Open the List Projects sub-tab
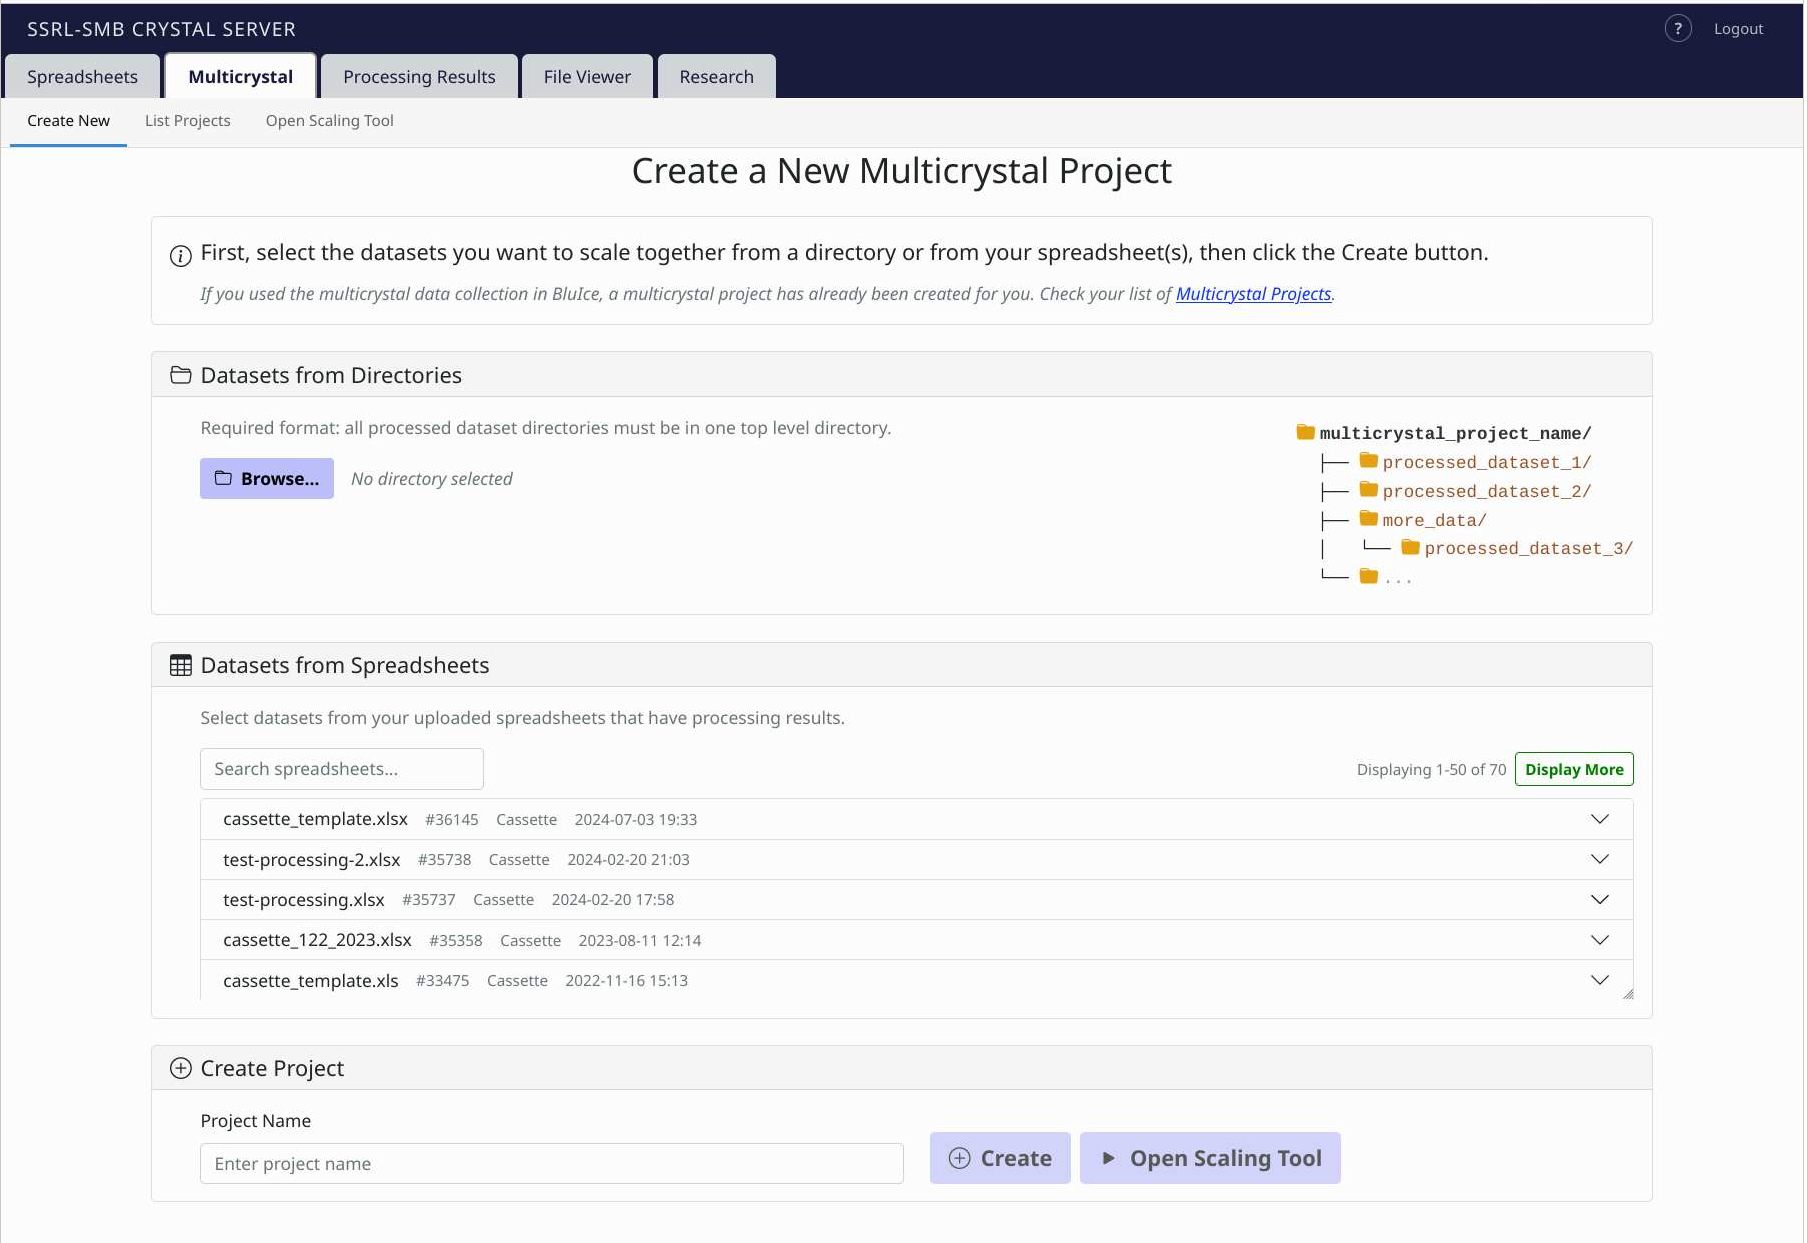Viewport: 1808px width, 1243px height. click(x=188, y=121)
